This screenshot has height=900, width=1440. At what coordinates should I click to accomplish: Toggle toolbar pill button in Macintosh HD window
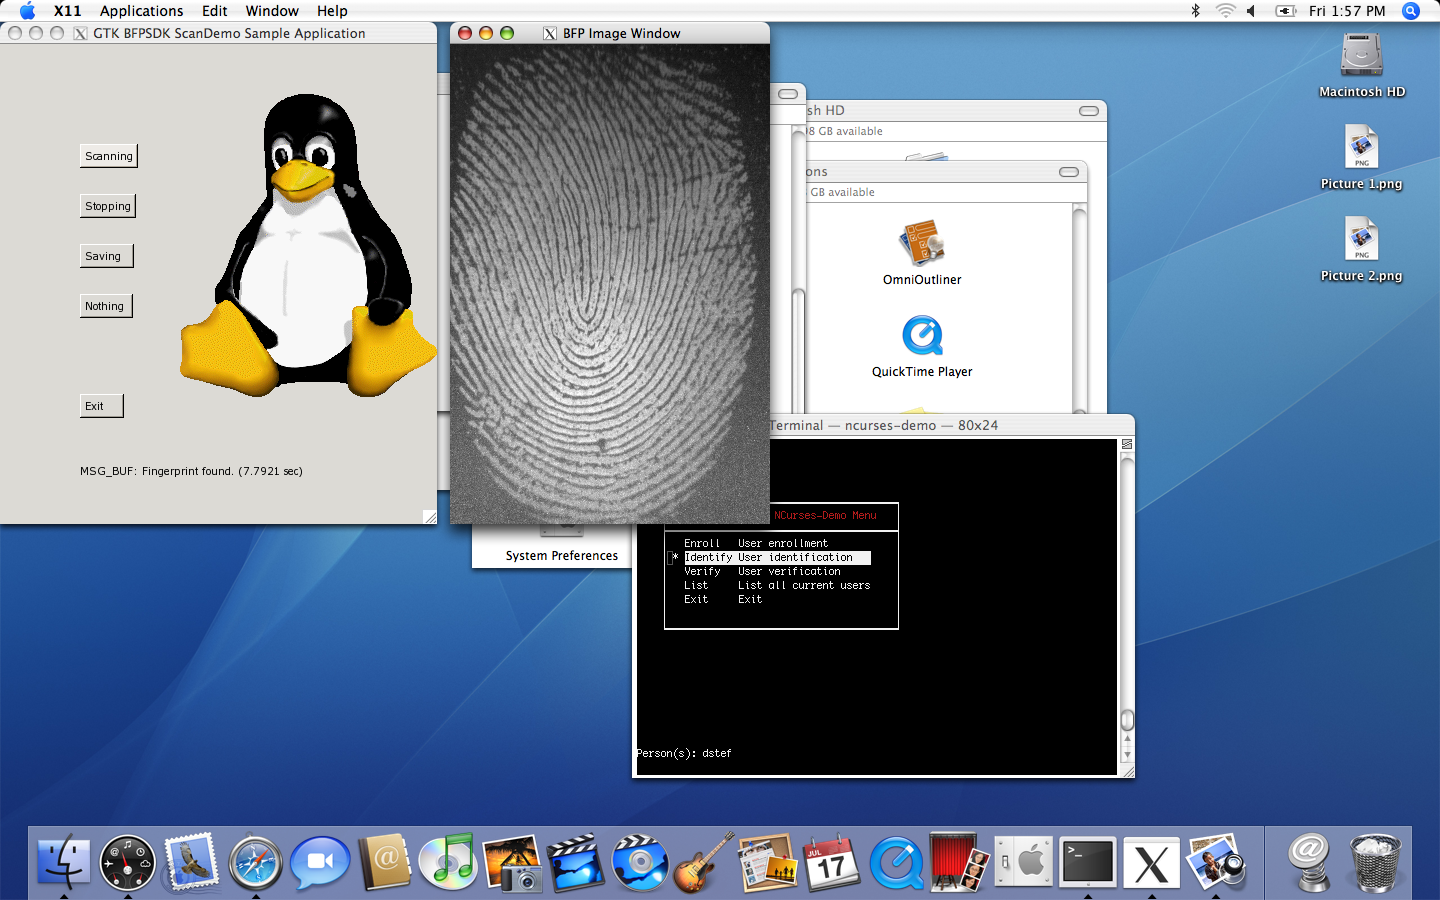click(x=1089, y=111)
